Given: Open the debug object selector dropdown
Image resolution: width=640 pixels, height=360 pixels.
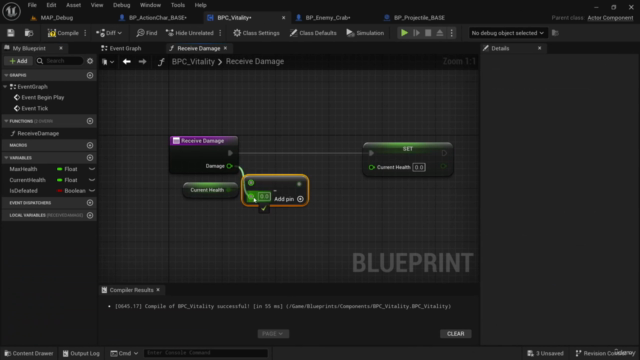Looking at the screenshot, I should 507,33.
